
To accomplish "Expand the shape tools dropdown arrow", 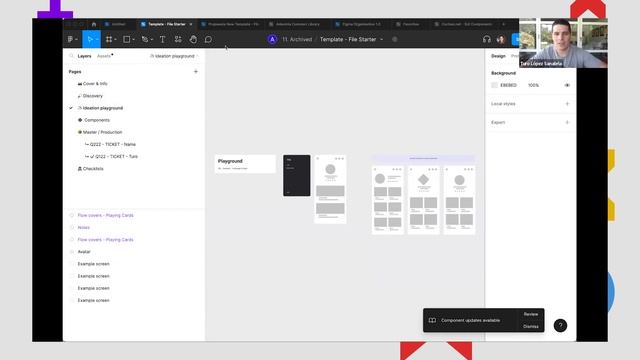I will click(134, 40).
